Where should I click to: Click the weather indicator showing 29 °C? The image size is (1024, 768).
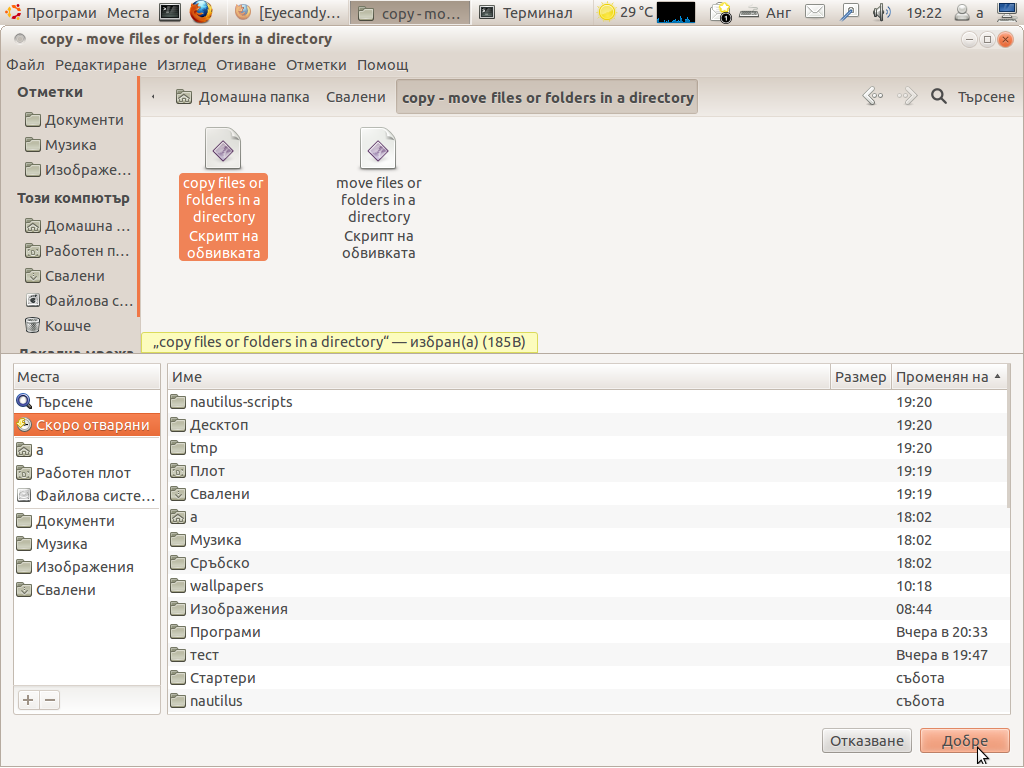pos(625,12)
